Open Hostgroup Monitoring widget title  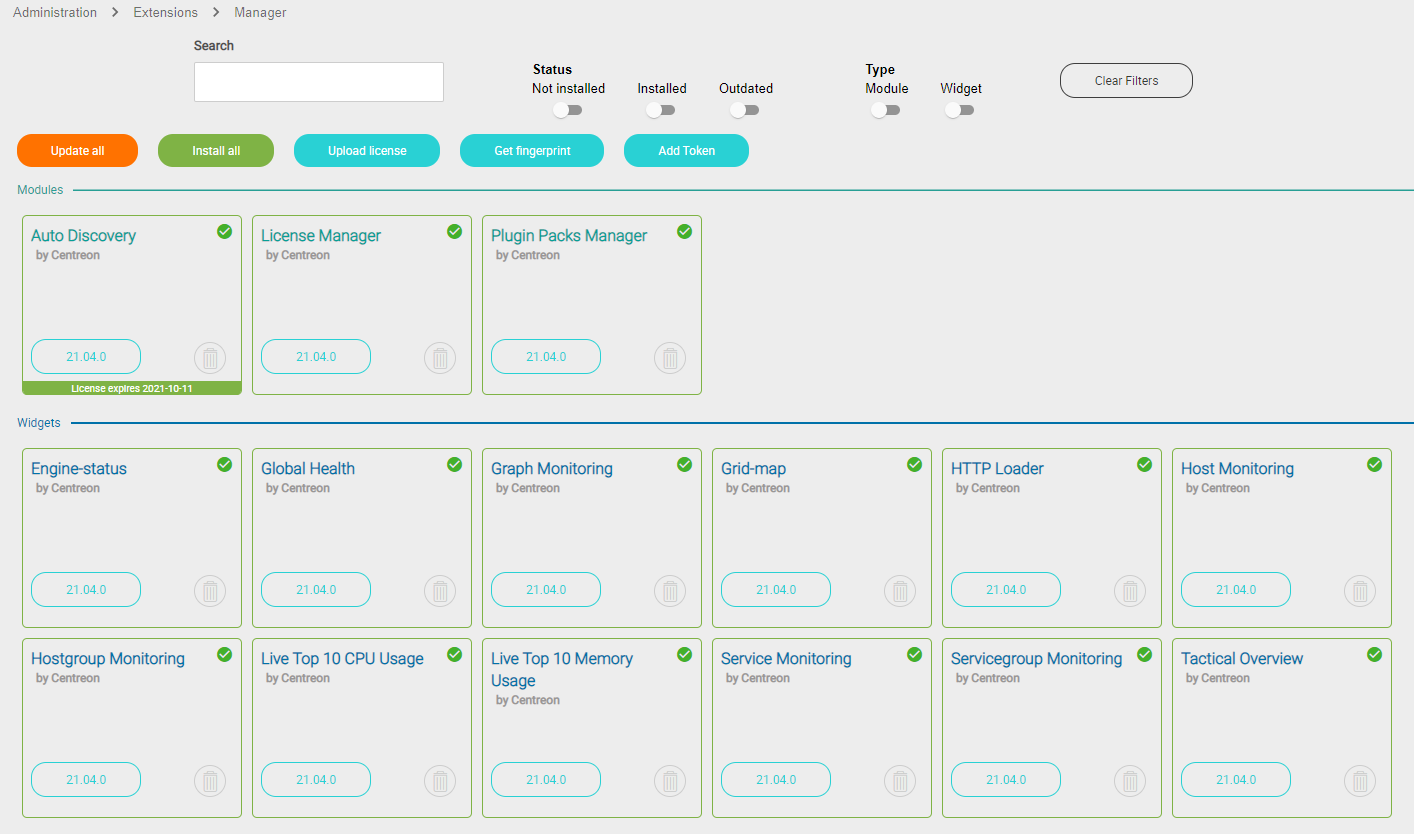pos(108,659)
